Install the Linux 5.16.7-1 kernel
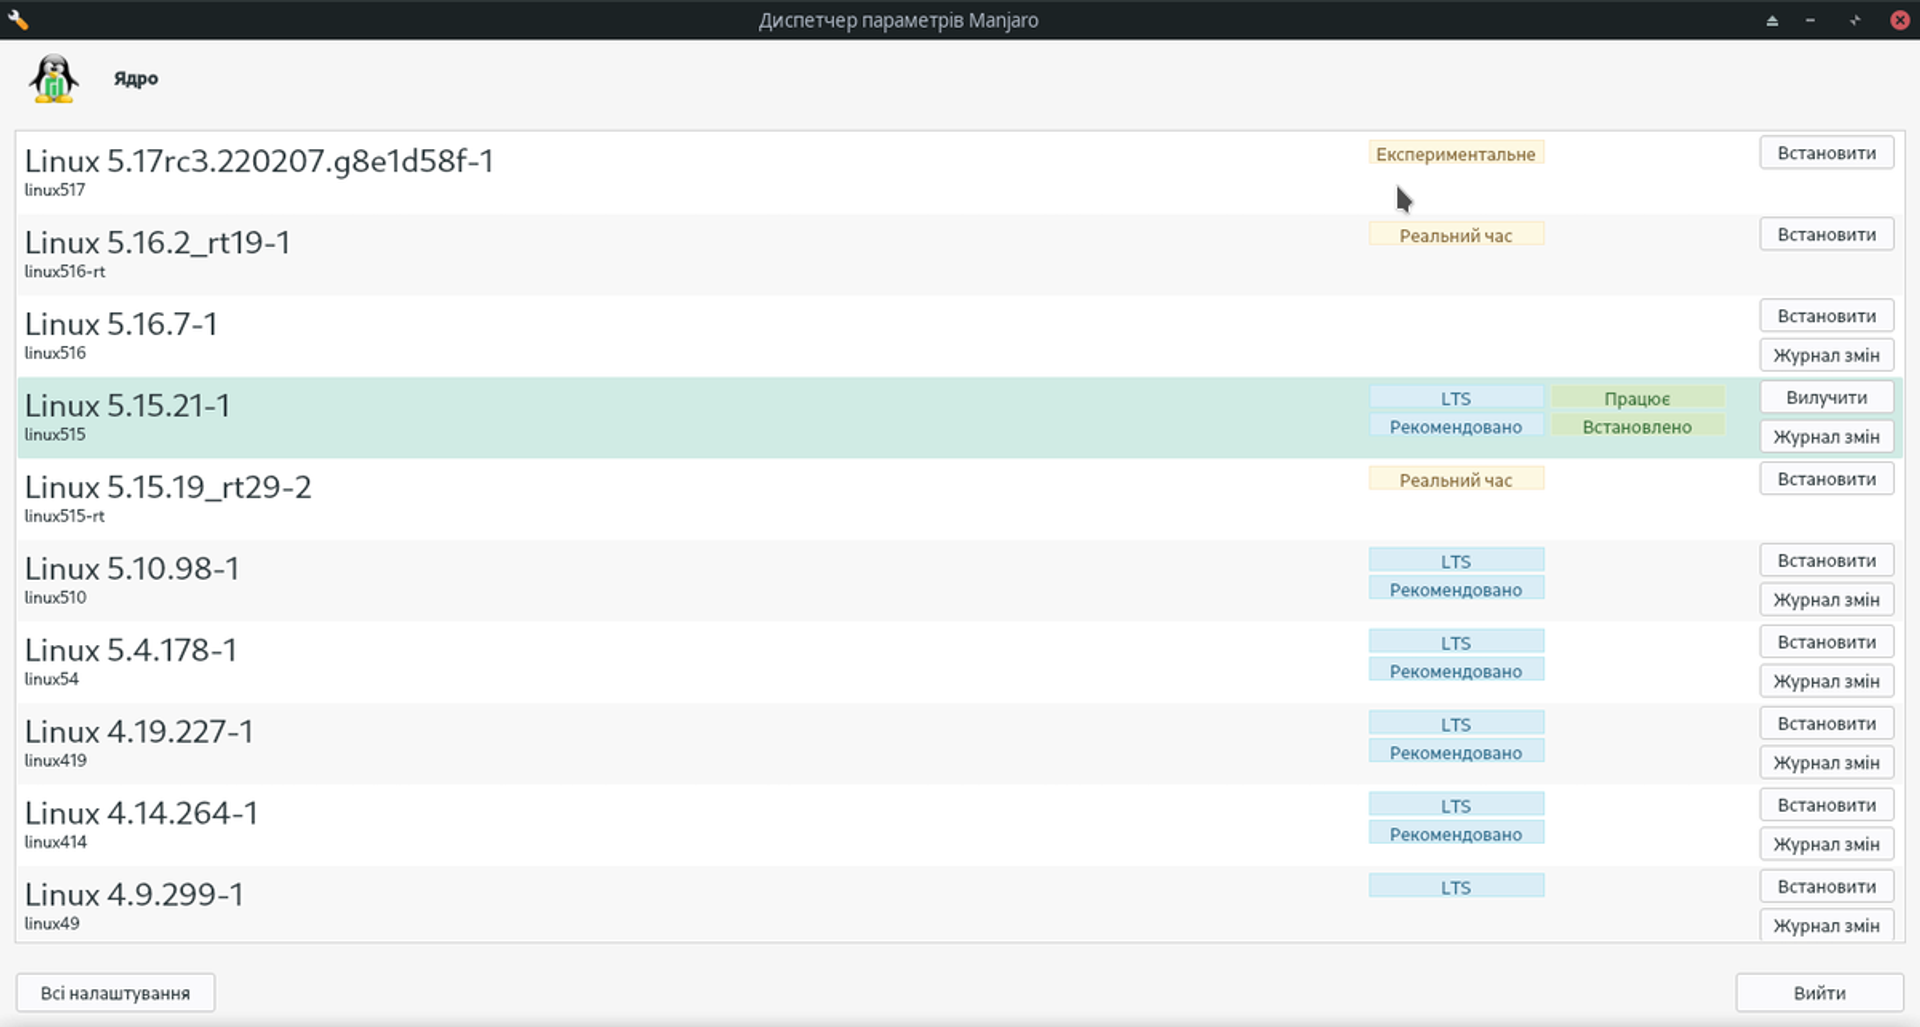 [x=1826, y=316]
